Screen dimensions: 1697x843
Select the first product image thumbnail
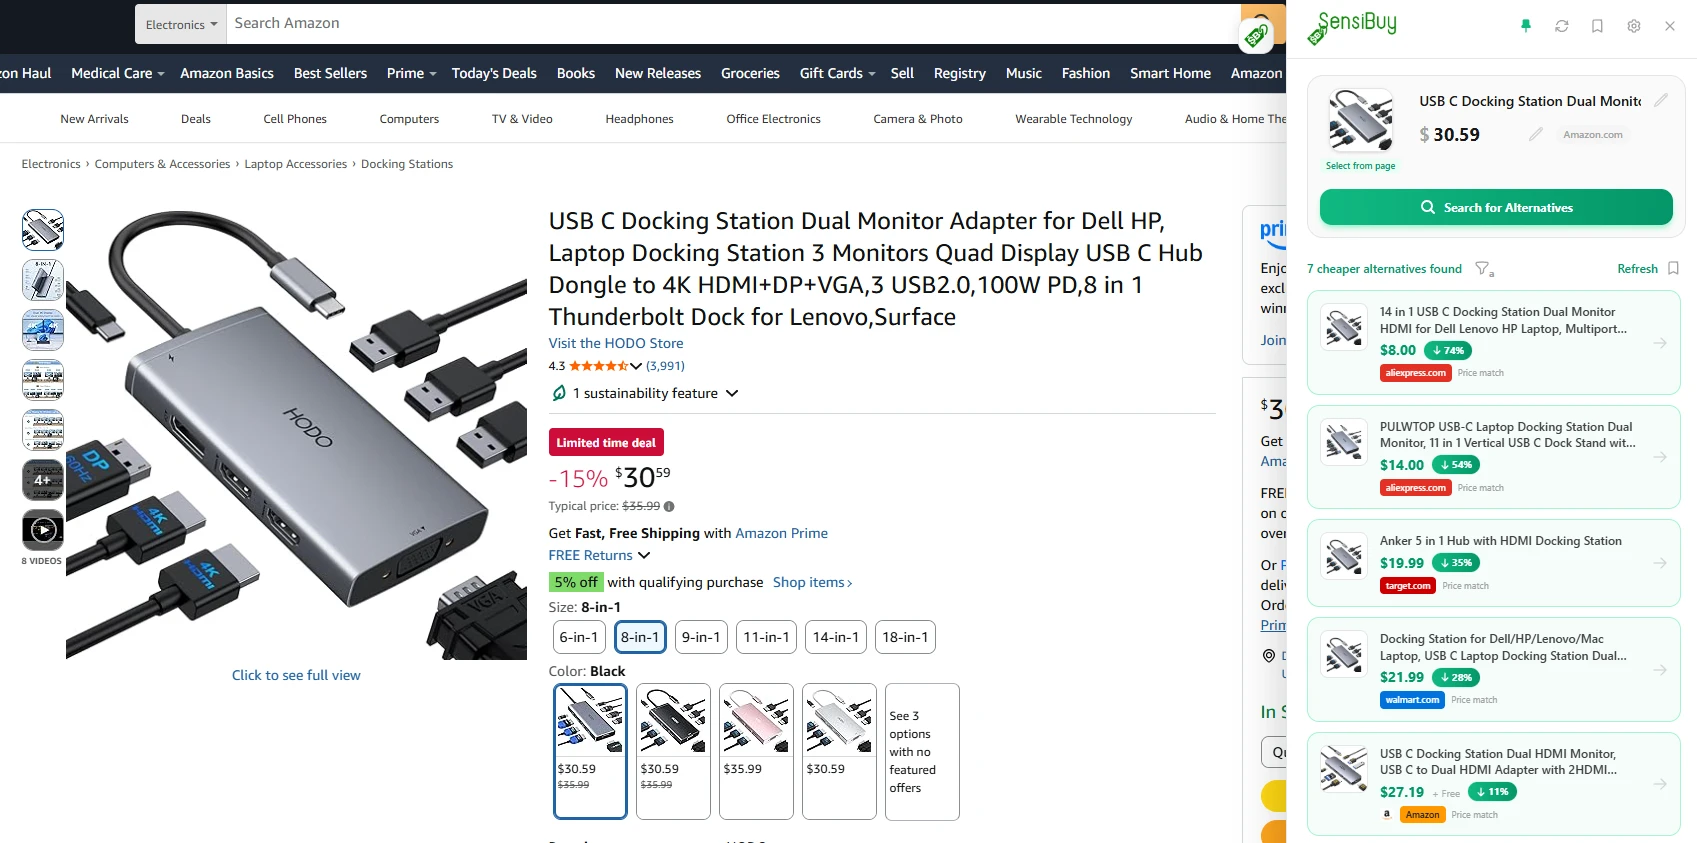43,230
